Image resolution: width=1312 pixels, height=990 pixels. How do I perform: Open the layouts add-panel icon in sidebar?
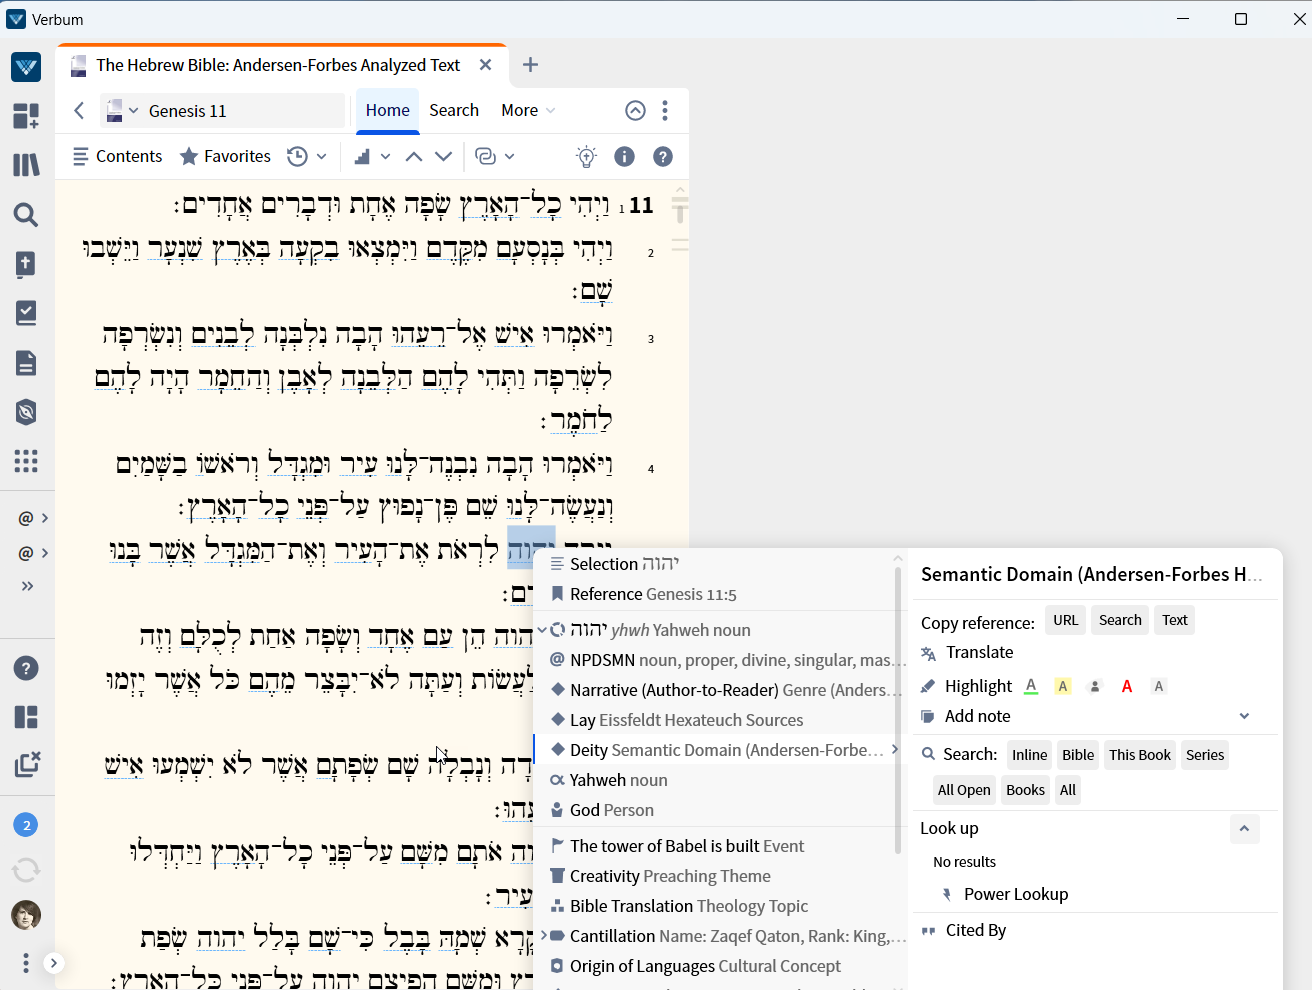(26, 116)
